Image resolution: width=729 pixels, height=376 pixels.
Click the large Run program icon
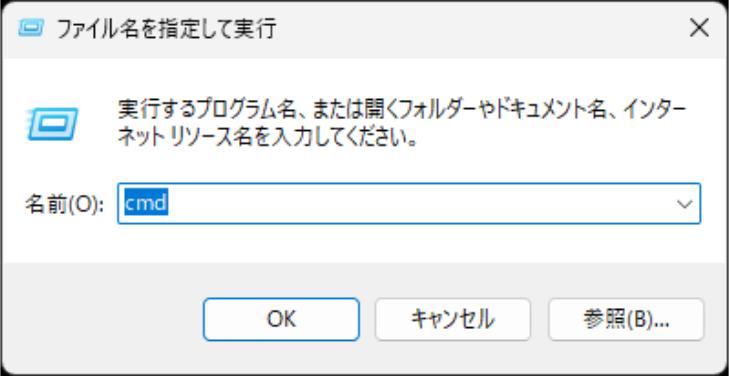point(53,123)
